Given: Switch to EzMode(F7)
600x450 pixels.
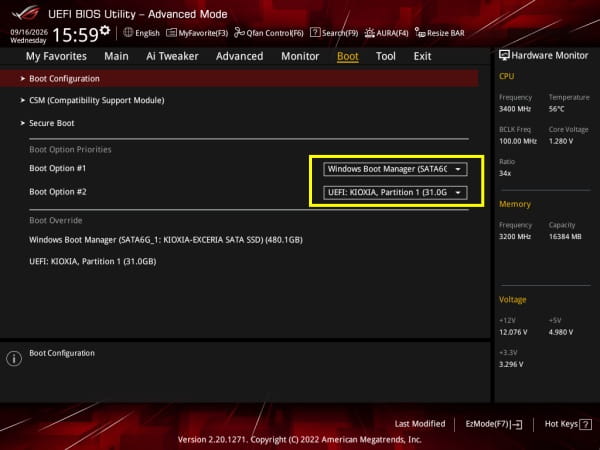Looking at the screenshot, I should (494, 424).
